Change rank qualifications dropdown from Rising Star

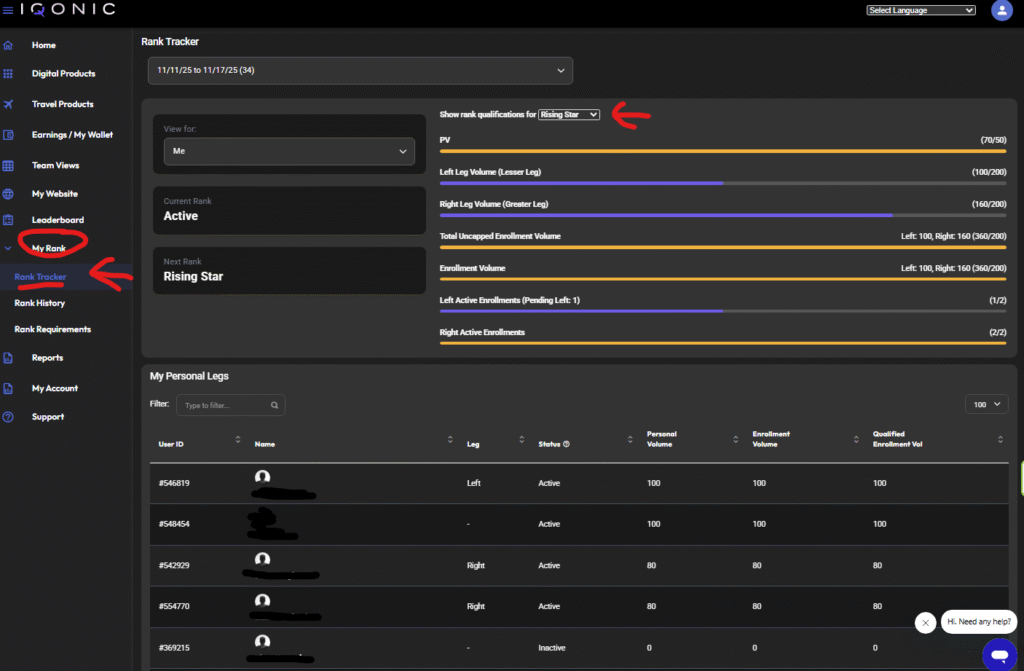(x=568, y=114)
